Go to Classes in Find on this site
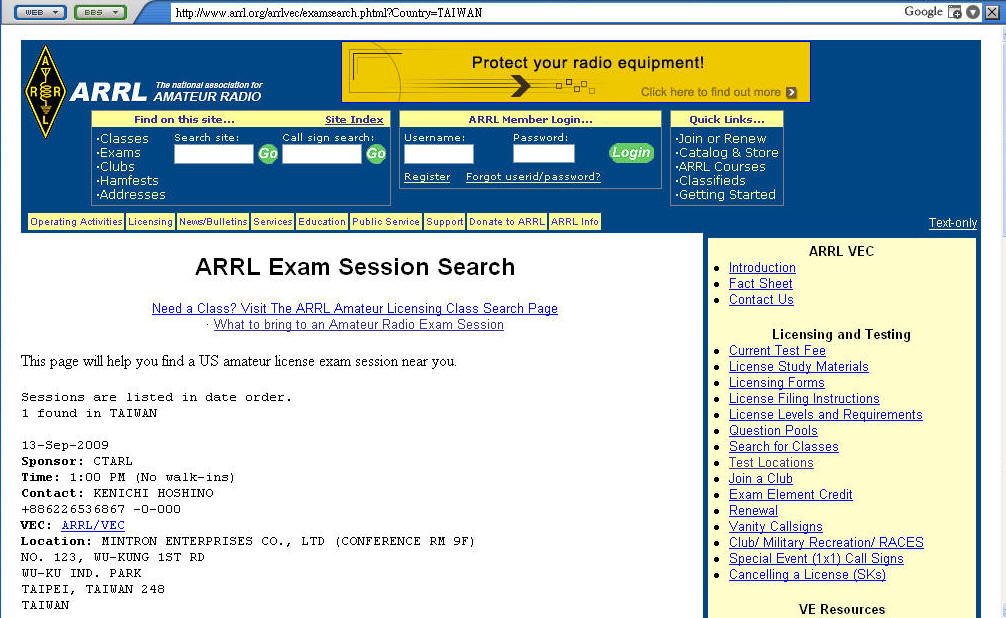 pos(123,139)
